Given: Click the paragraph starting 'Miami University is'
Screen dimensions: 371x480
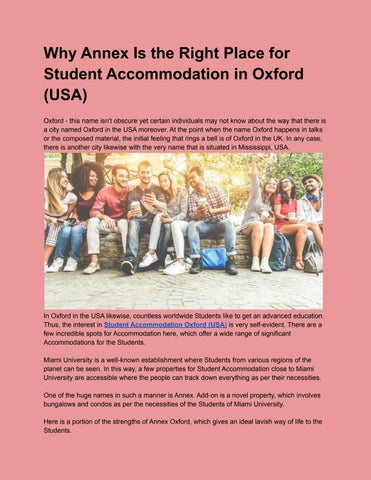Looking at the screenshot, I should 182,369.
